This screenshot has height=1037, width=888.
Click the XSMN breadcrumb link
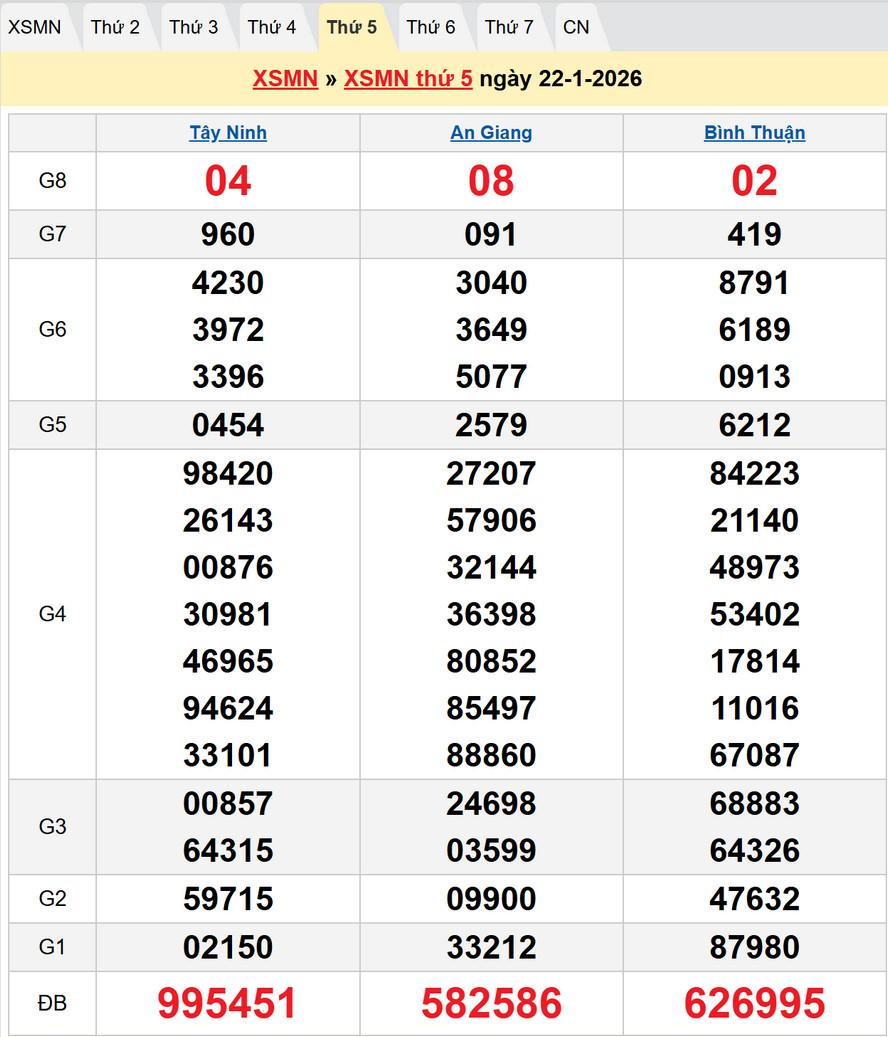pos(285,79)
